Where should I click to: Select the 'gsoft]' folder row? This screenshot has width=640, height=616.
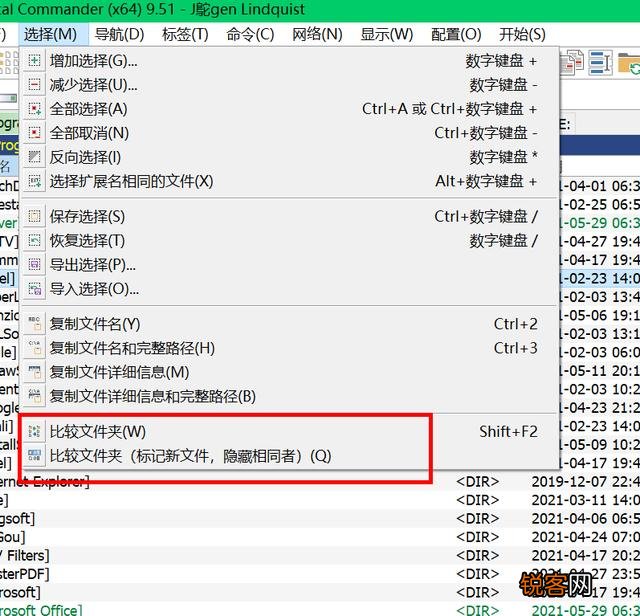pos(320,518)
